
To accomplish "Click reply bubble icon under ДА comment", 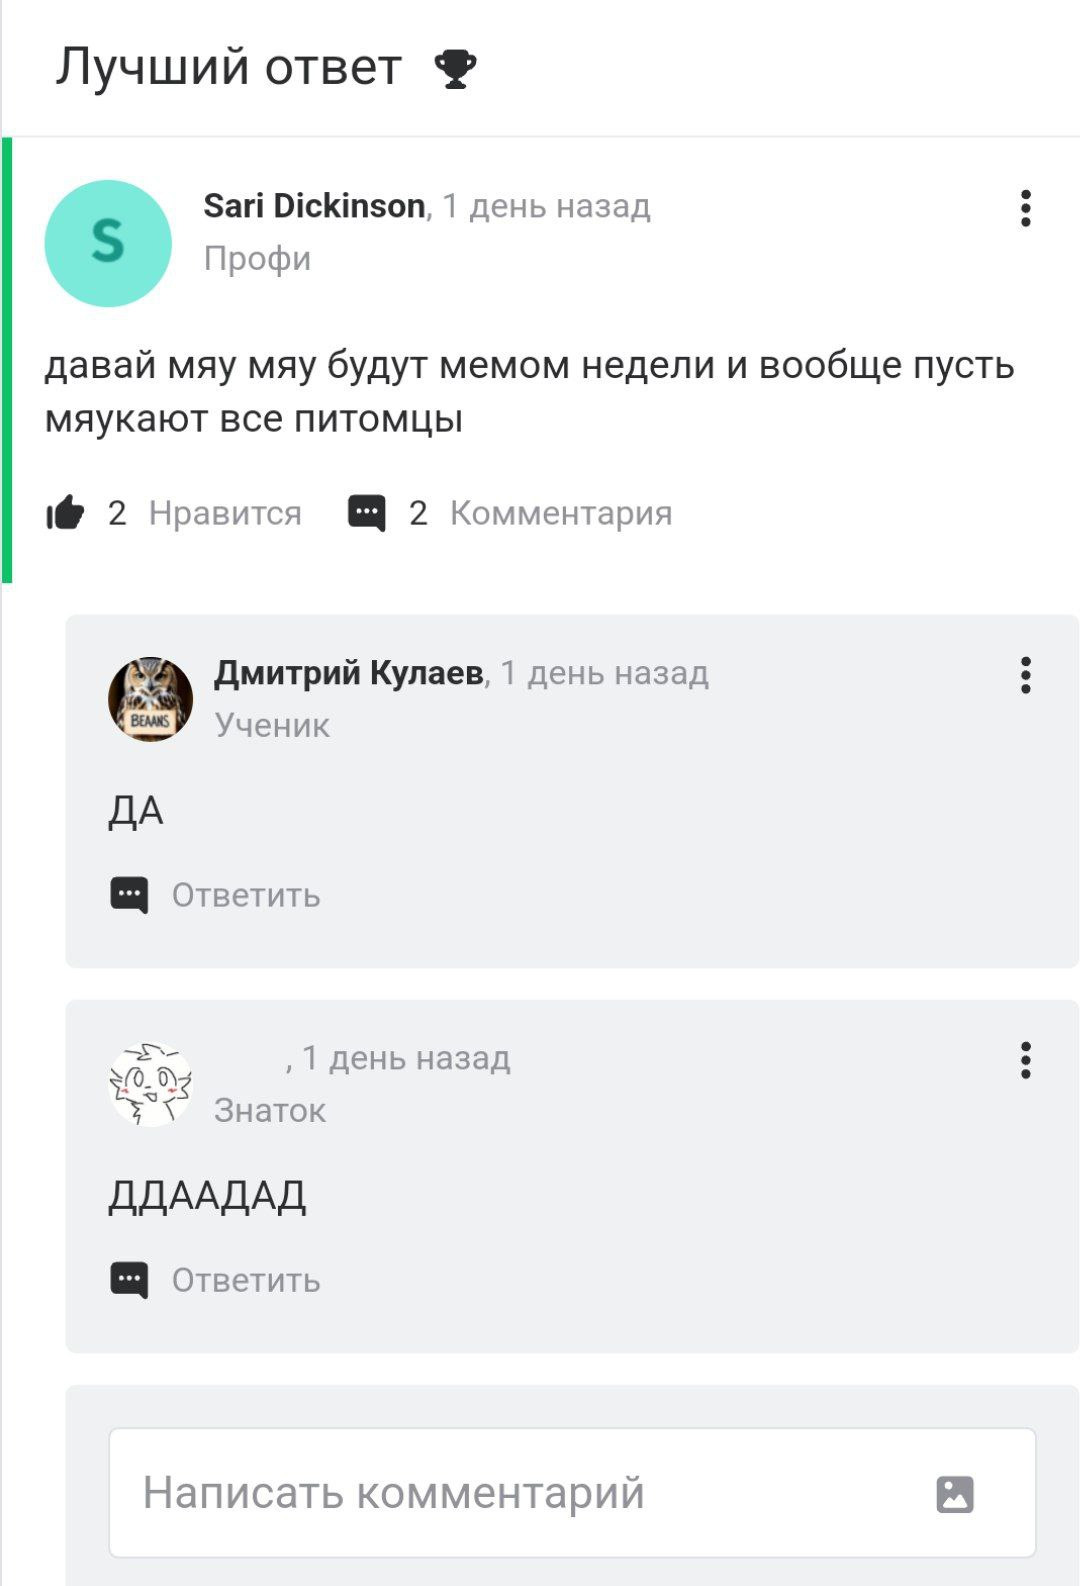I will 129,895.
